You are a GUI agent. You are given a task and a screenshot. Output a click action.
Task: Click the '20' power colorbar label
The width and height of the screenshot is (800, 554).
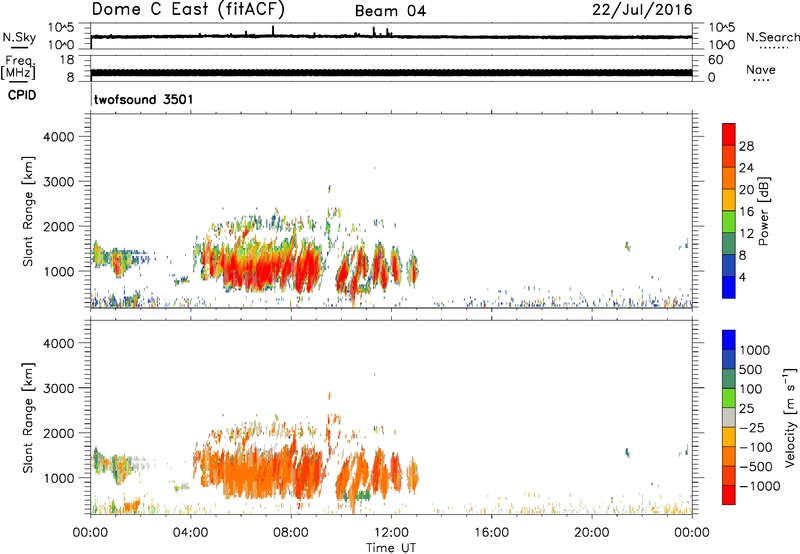point(746,190)
